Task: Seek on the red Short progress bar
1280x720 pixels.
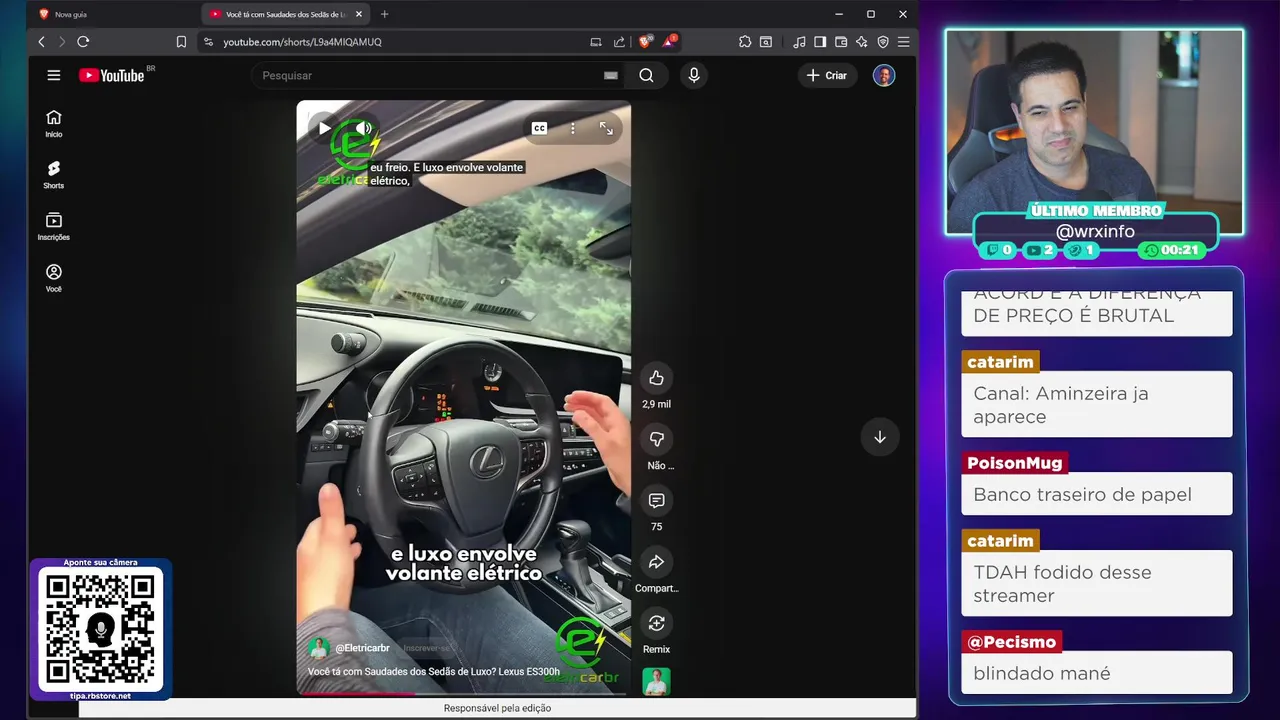Action: pos(463,693)
